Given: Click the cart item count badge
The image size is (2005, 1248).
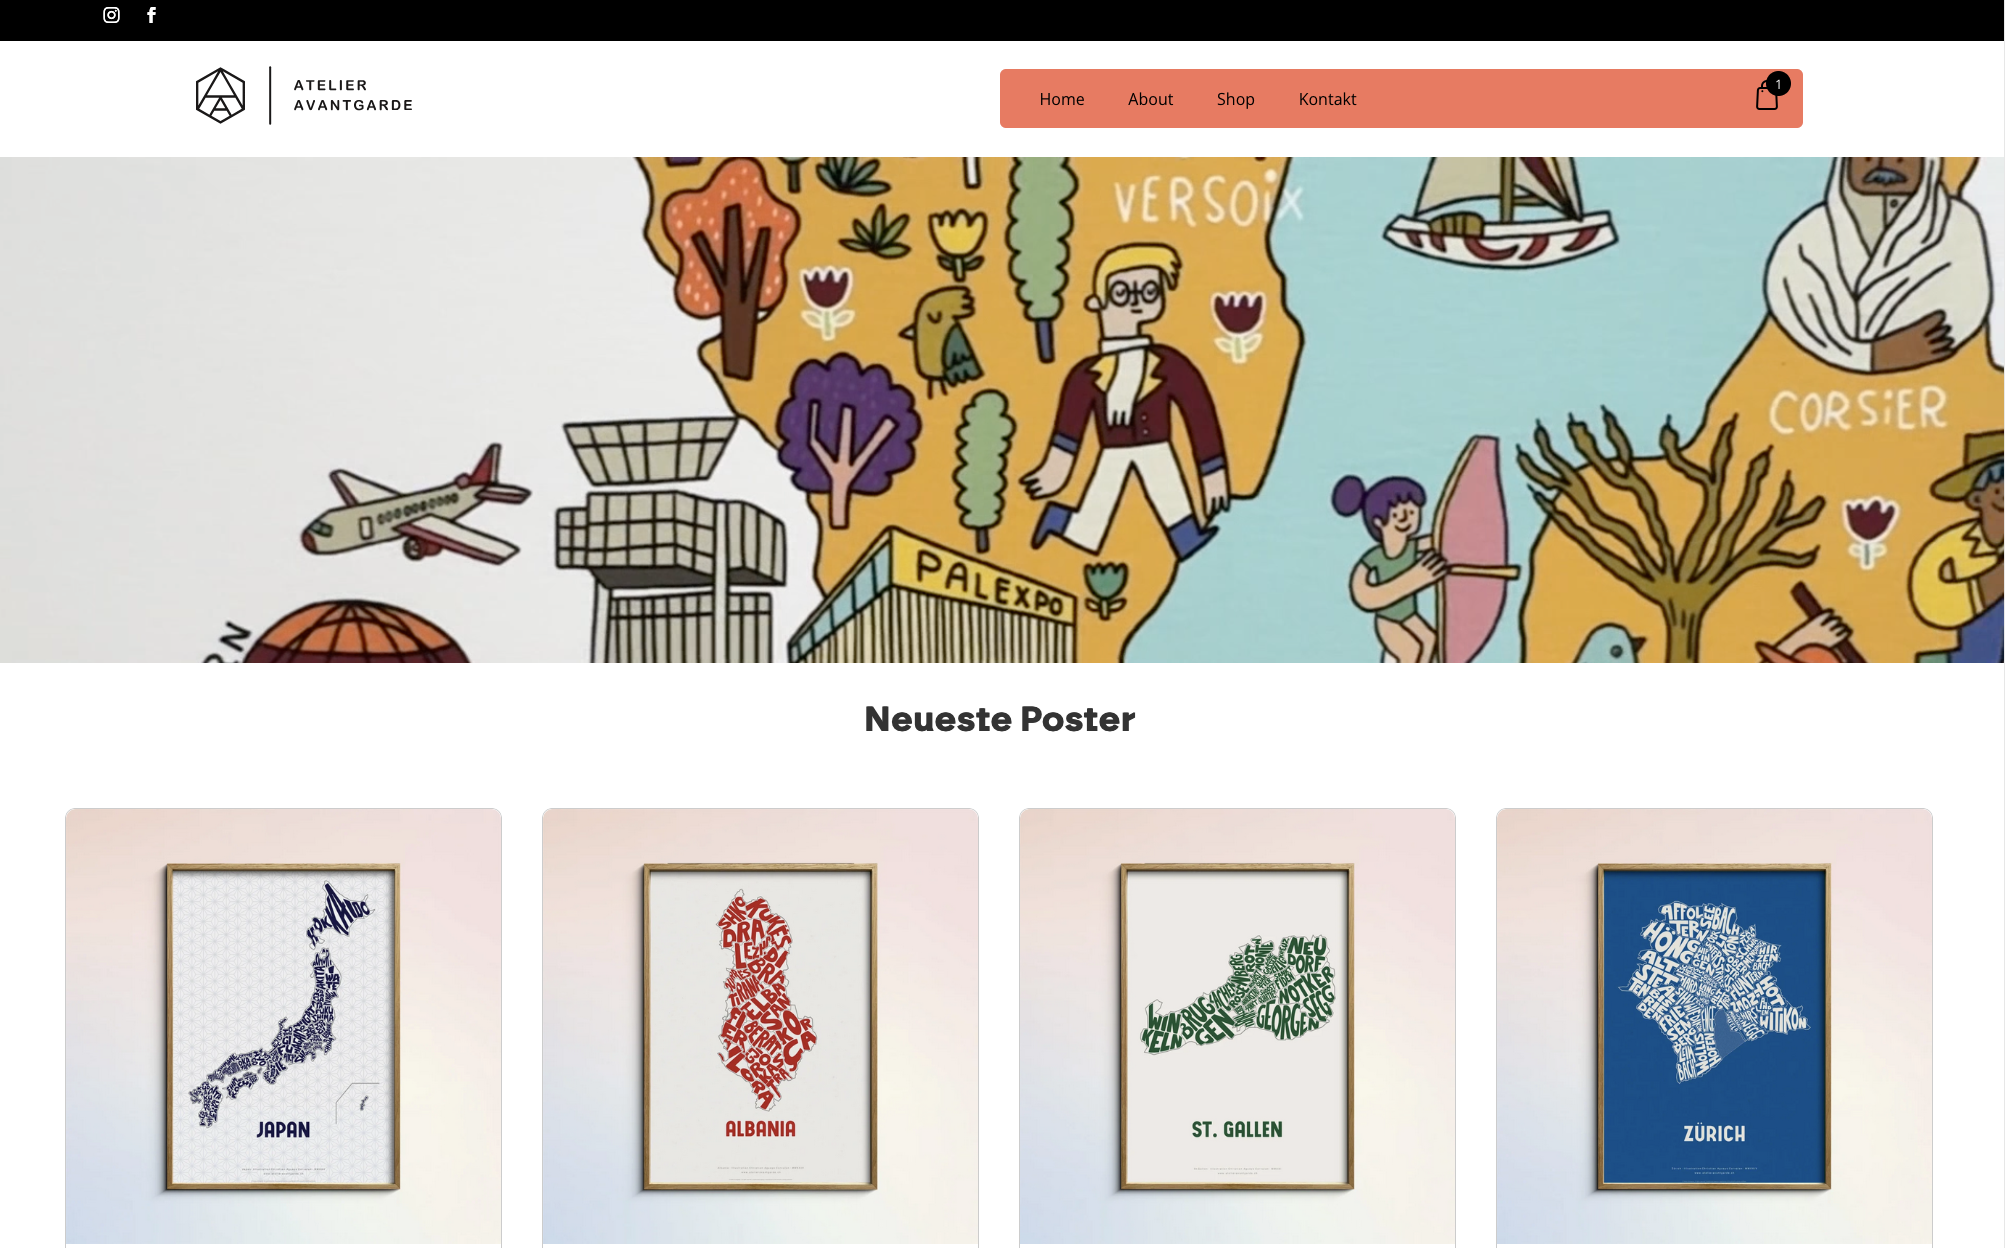Looking at the screenshot, I should pyautogui.click(x=1778, y=84).
